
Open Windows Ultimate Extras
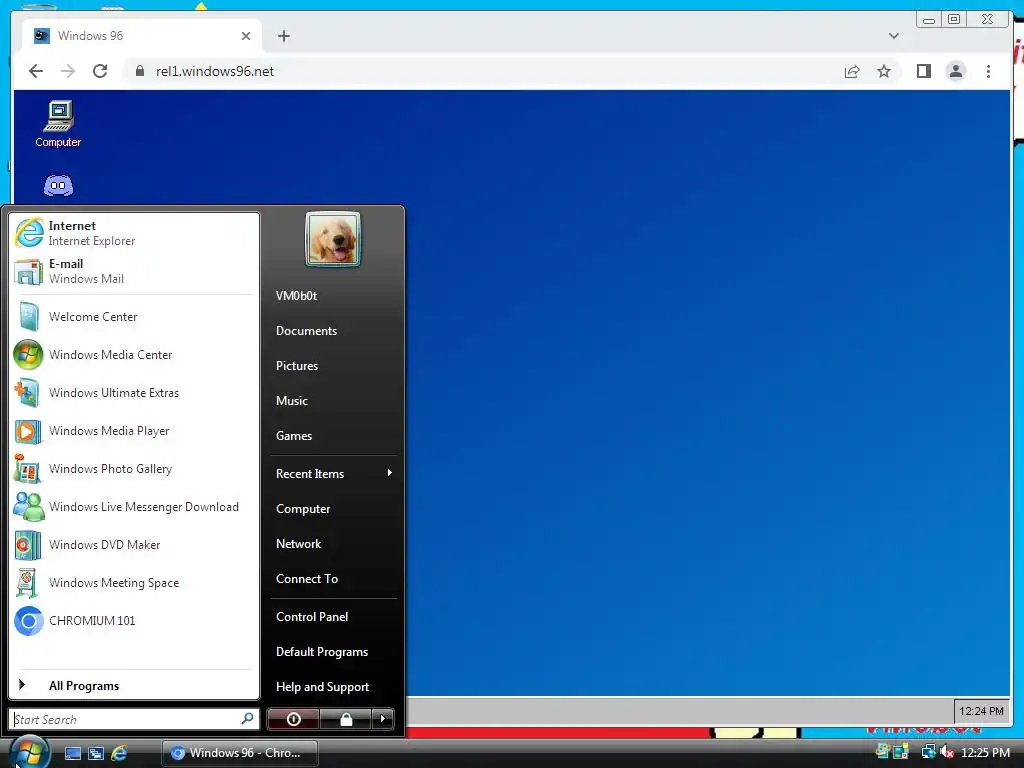coord(134,392)
